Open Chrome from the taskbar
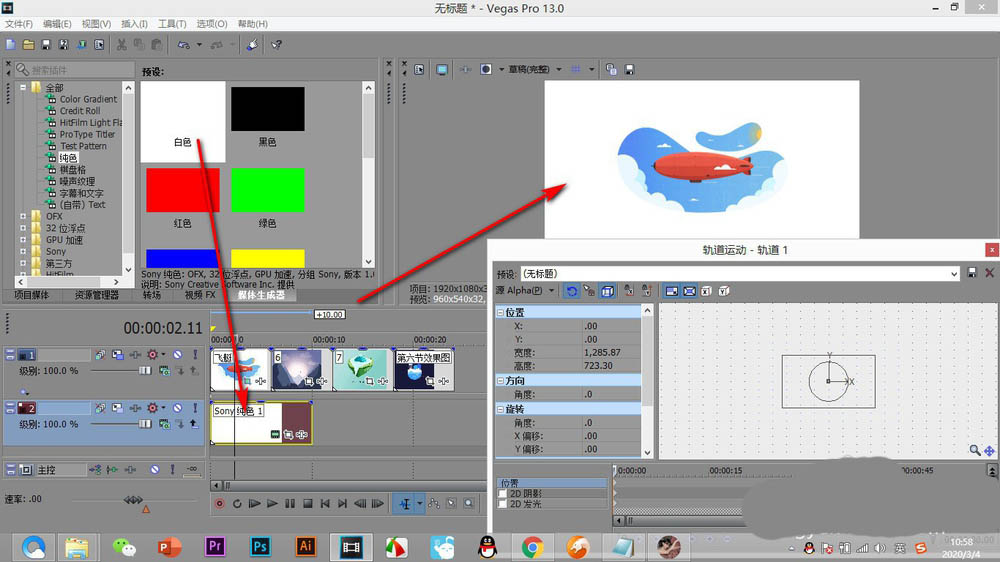Screen dimensions: 1000x562 [533, 547]
